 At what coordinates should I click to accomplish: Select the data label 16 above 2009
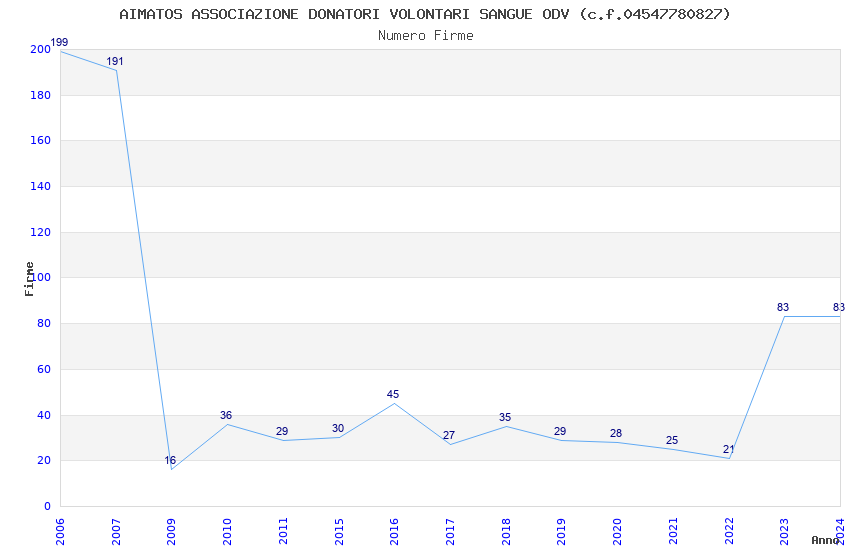click(x=170, y=461)
